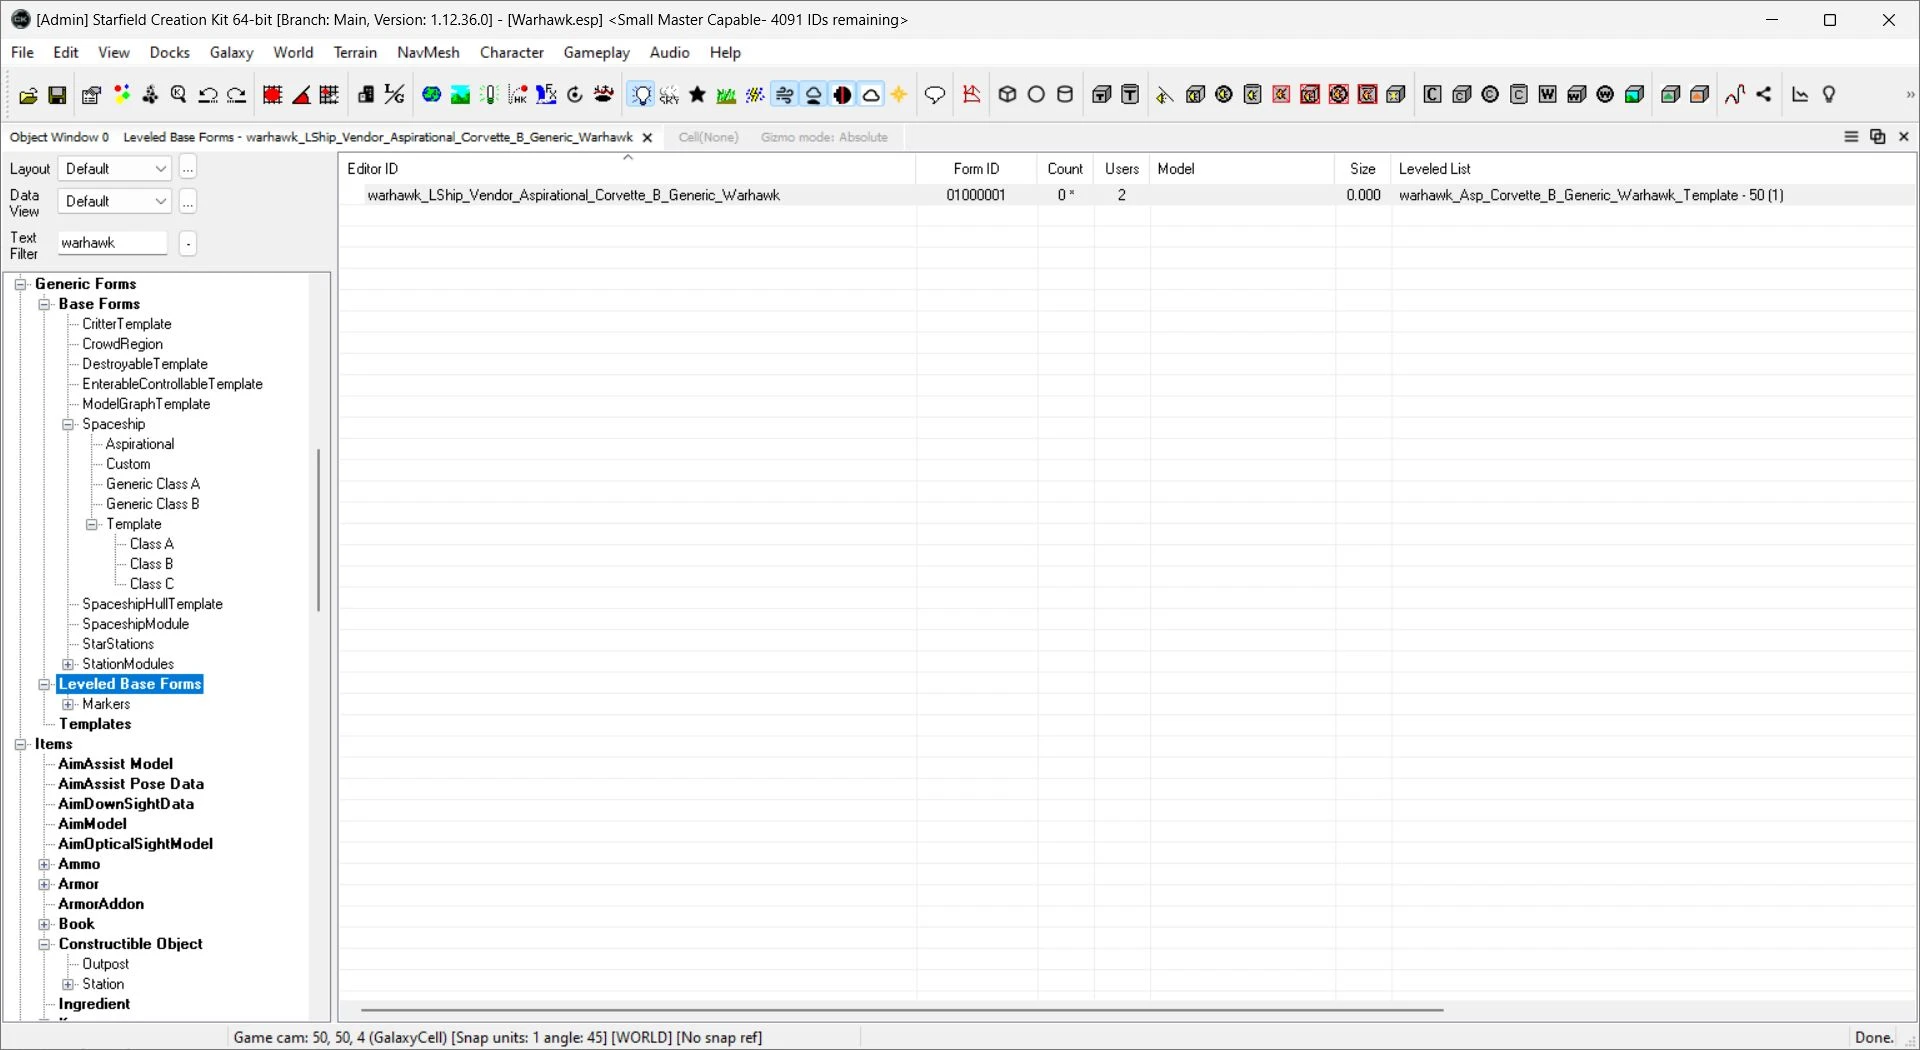This screenshot has height=1050, width=1920.
Task: Collapse the Constructible Object tree node
Action: 44,944
